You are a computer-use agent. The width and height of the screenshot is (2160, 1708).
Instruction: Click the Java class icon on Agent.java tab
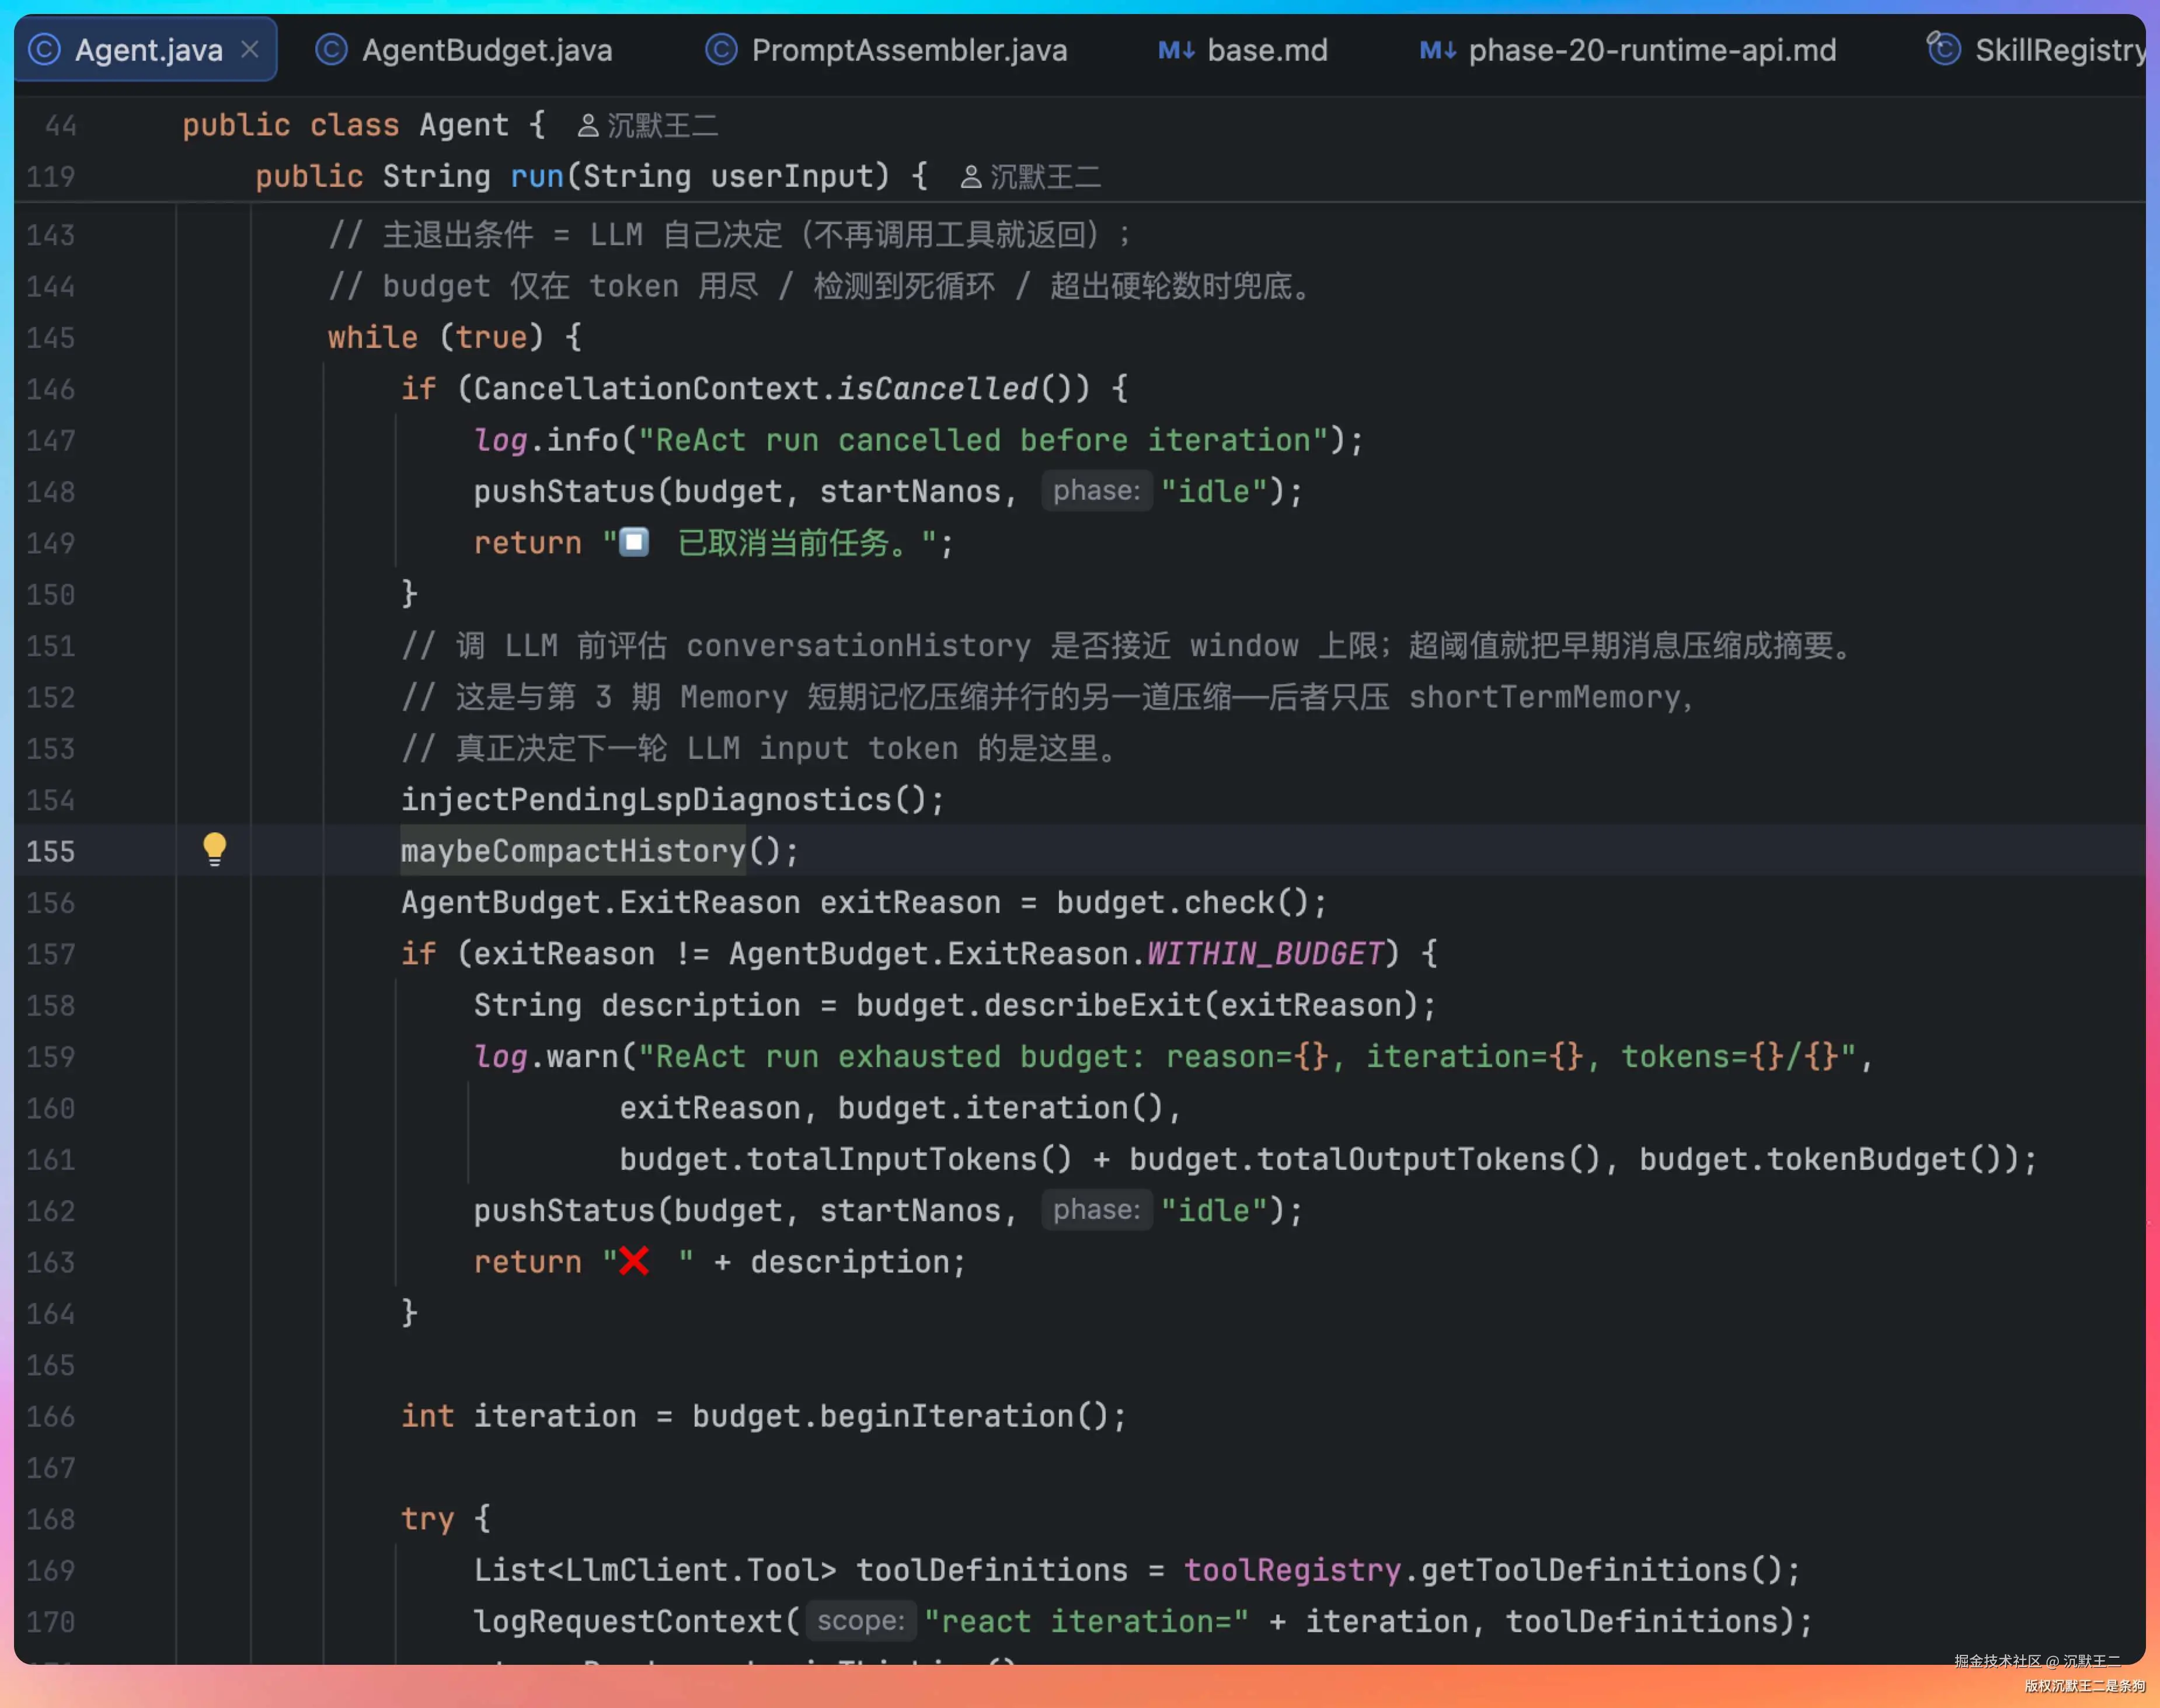[x=44, y=49]
